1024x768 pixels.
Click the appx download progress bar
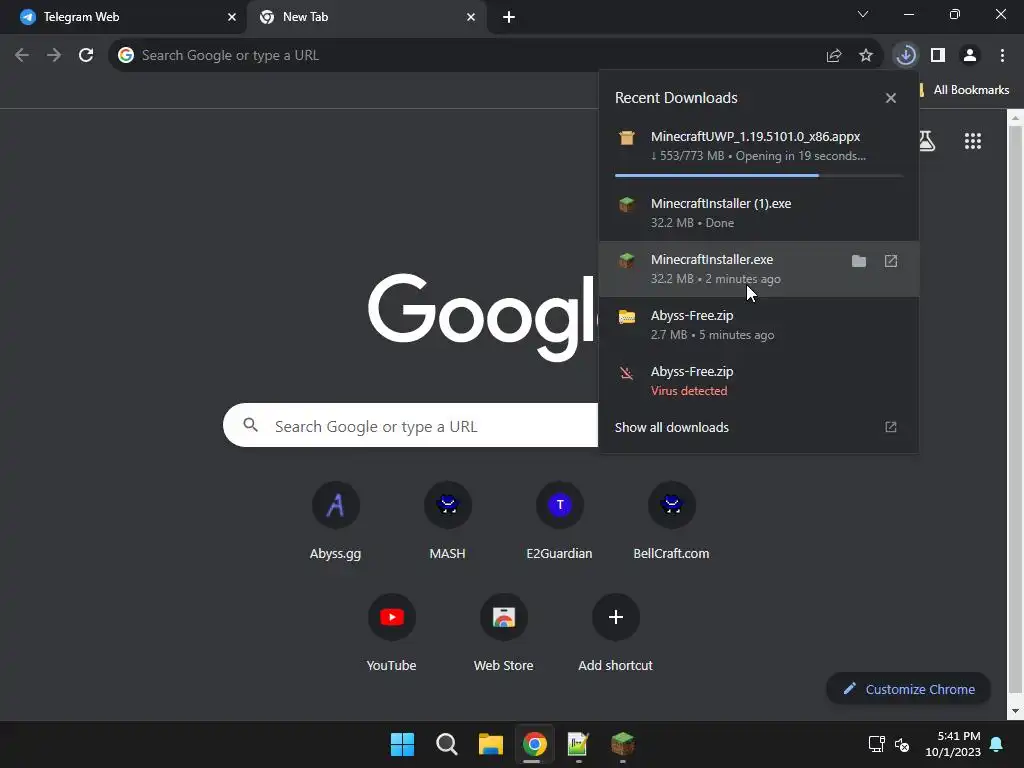tap(758, 175)
